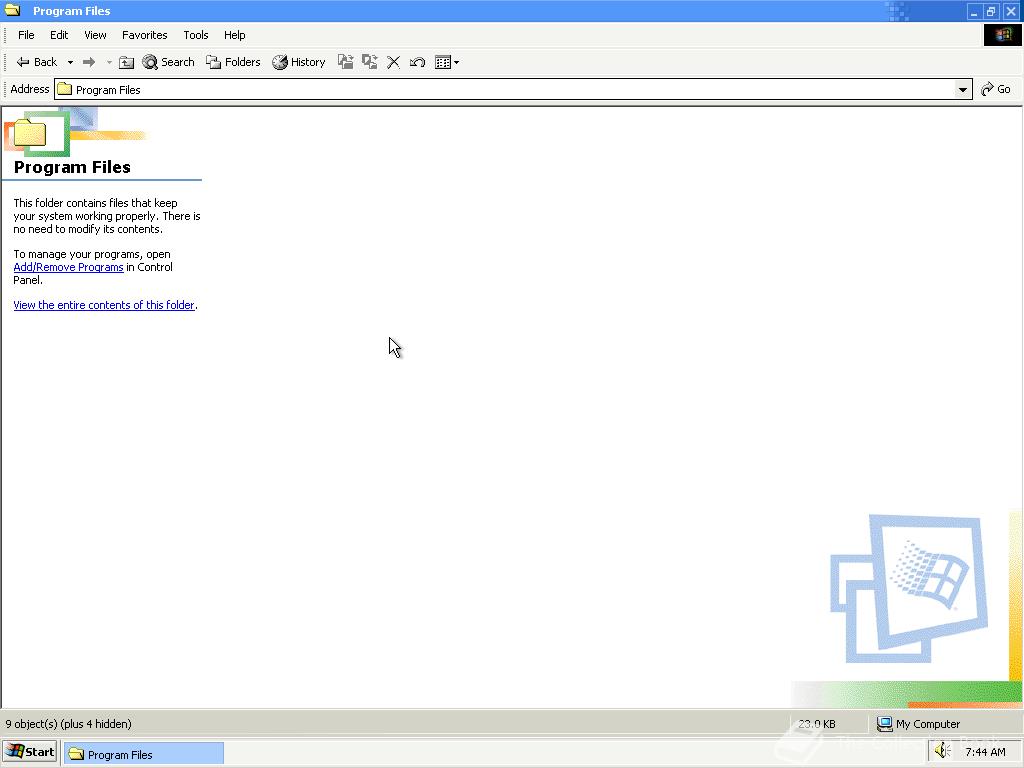The height and width of the screenshot is (768, 1024).
Task: Click View the entire contents link
Action: click(x=104, y=305)
